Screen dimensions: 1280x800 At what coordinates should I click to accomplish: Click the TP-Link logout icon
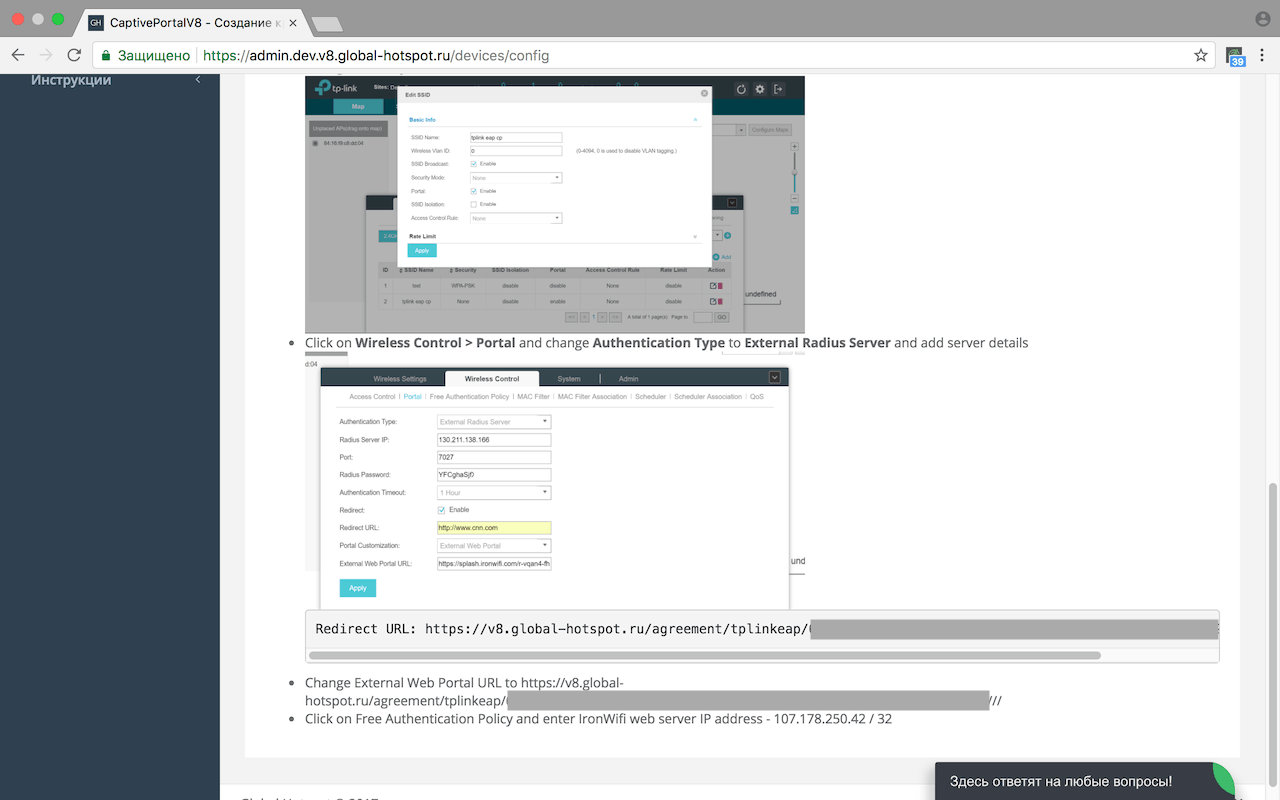[779, 89]
